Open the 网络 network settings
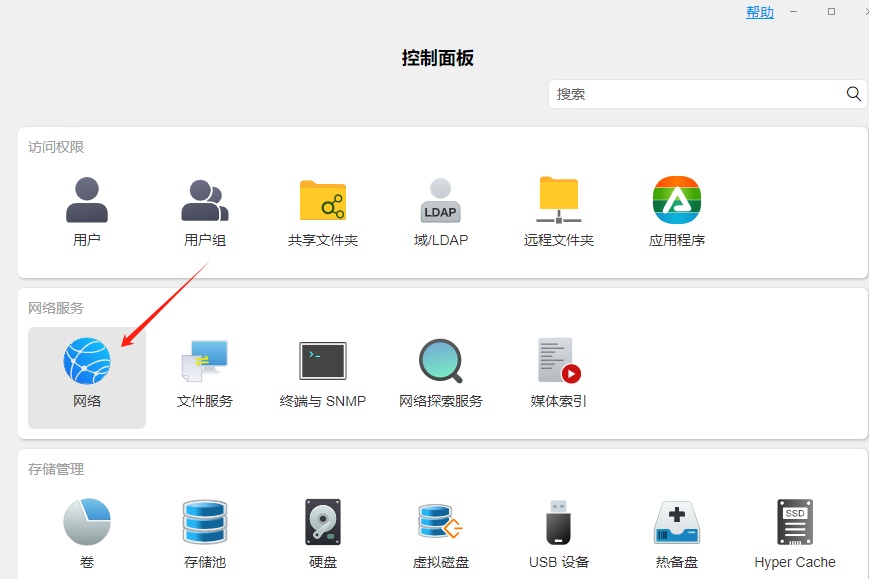This screenshot has width=869, height=579. click(x=87, y=377)
